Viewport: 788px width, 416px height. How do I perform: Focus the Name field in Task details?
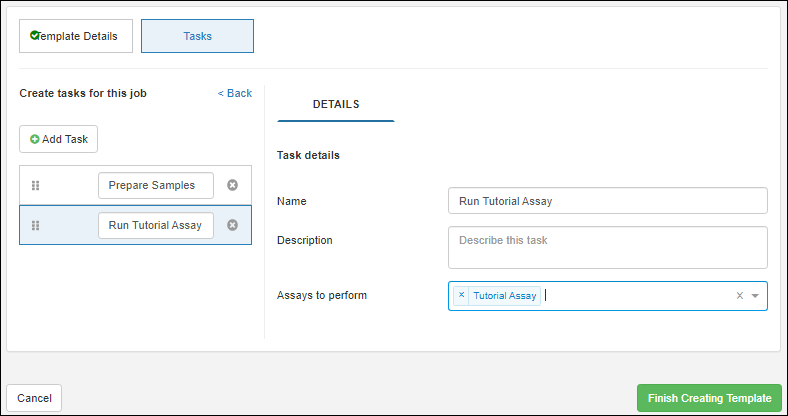[x=607, y=201]
